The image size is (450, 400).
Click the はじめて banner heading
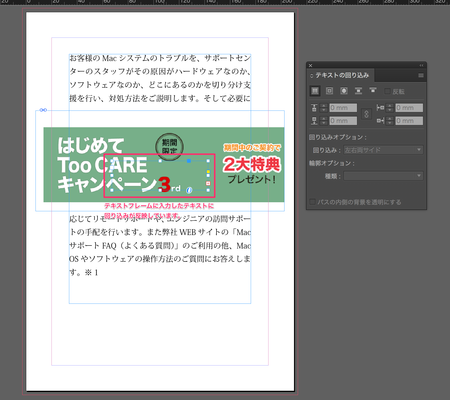(91, 145)
